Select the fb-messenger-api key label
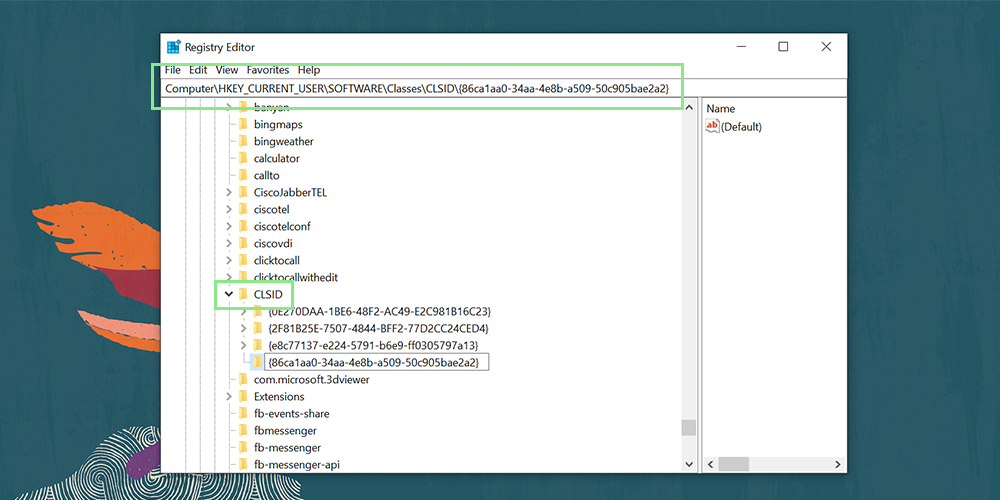Viewport: 1000px width, 500px height. click(297, 464)
